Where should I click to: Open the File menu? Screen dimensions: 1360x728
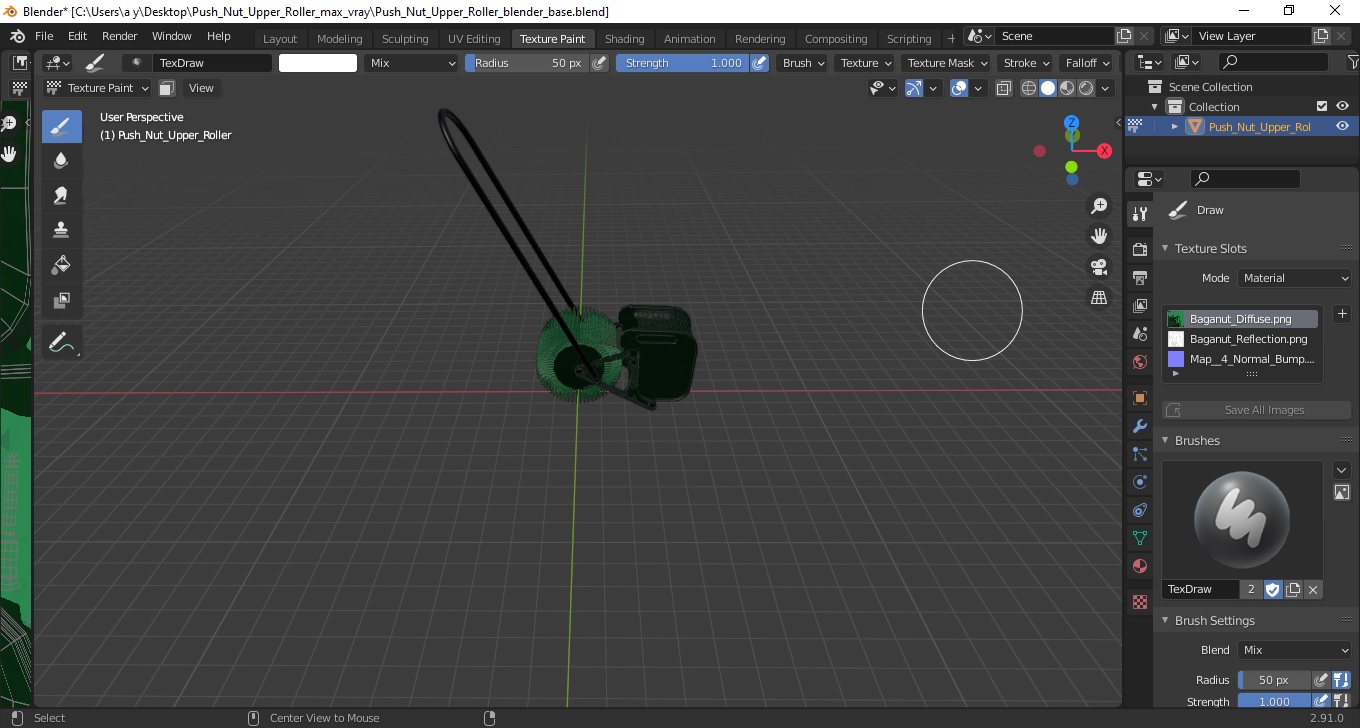pyautogui.click(x=44, y=36)
